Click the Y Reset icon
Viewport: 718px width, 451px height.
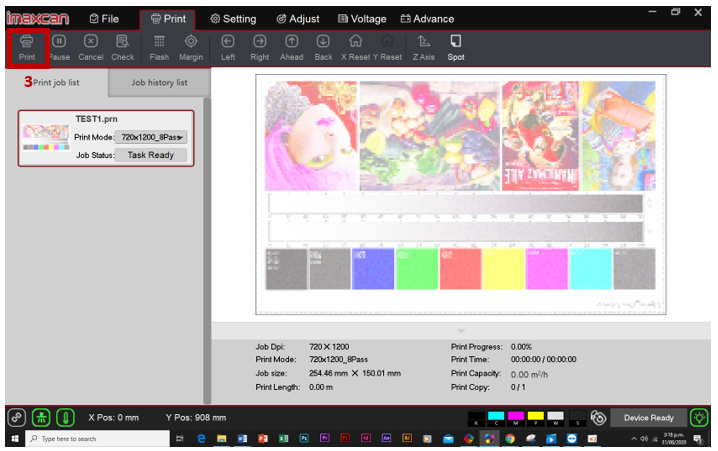click(x=387, y=48)
